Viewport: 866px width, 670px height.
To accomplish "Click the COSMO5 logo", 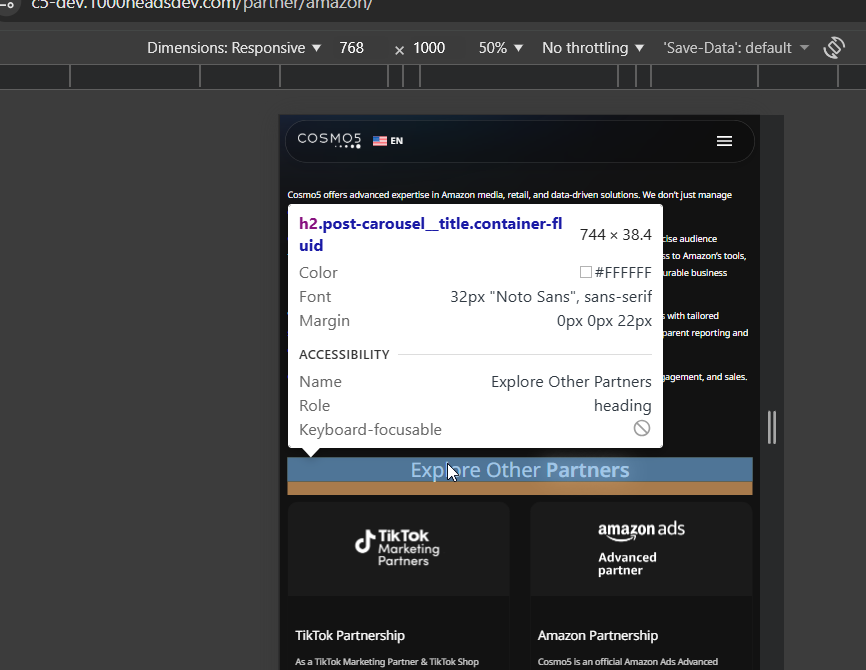I will point(329,140).
